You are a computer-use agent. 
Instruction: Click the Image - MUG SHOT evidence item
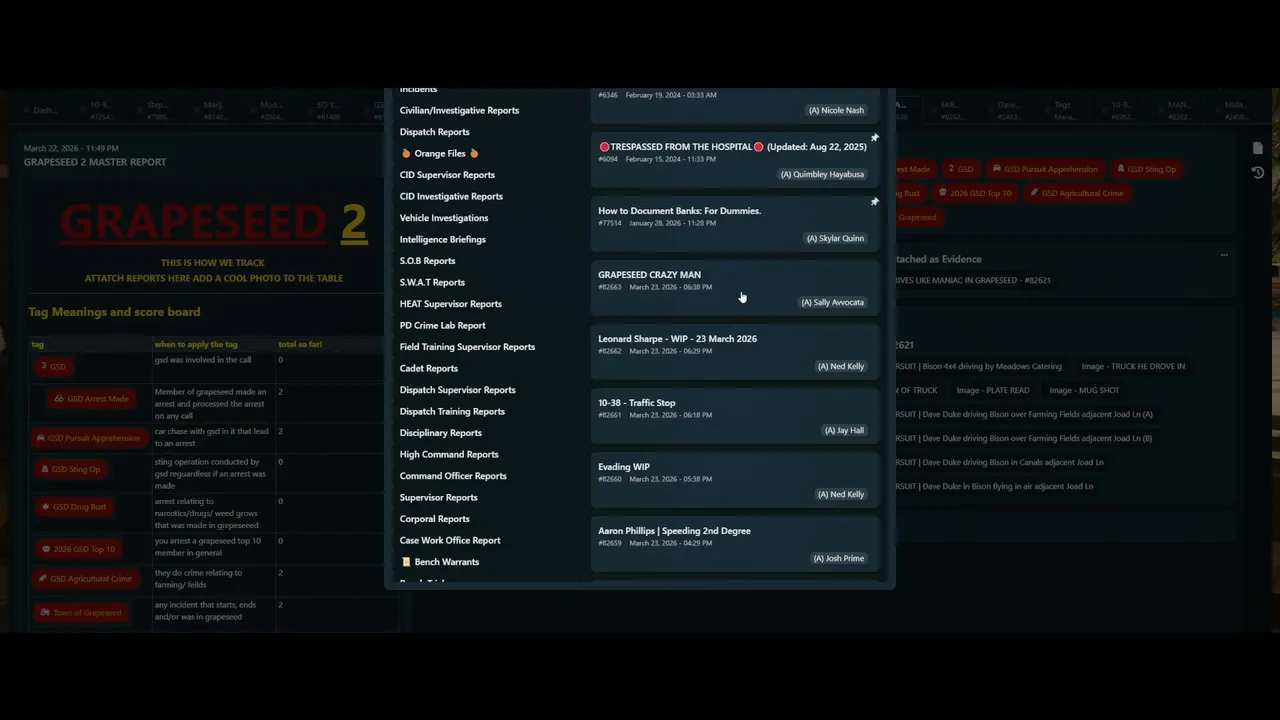1084,390
